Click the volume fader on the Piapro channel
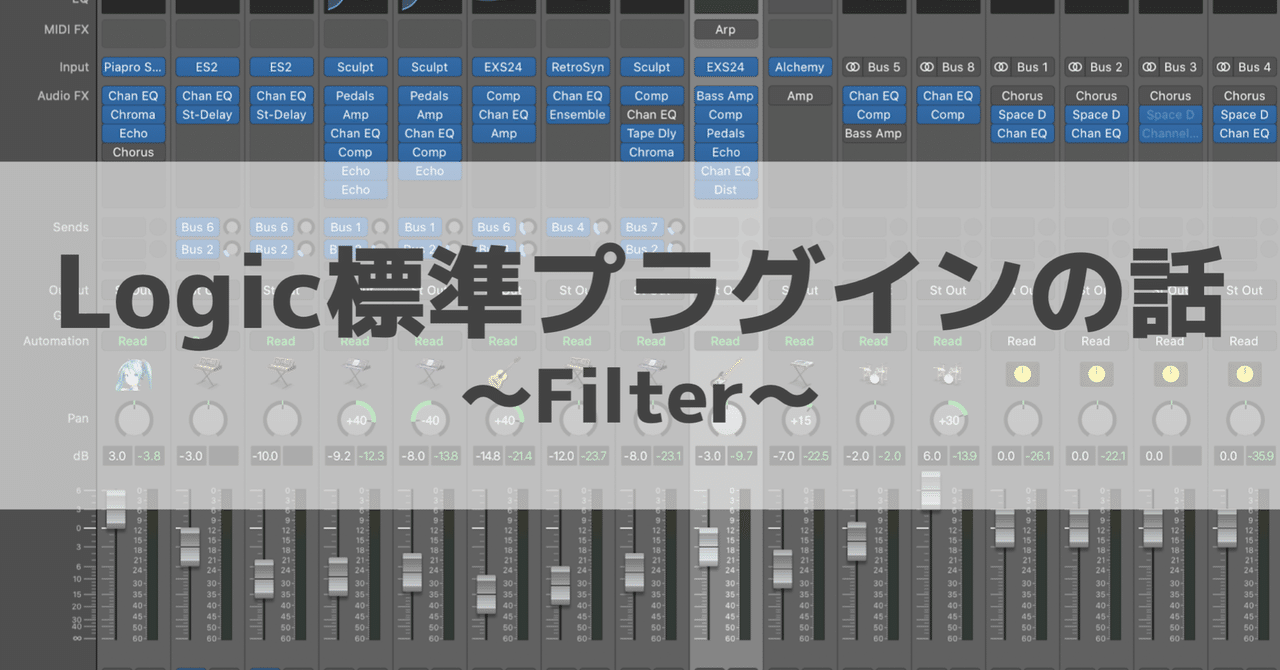Screen dimensions: 1280x670 [116, 508]
